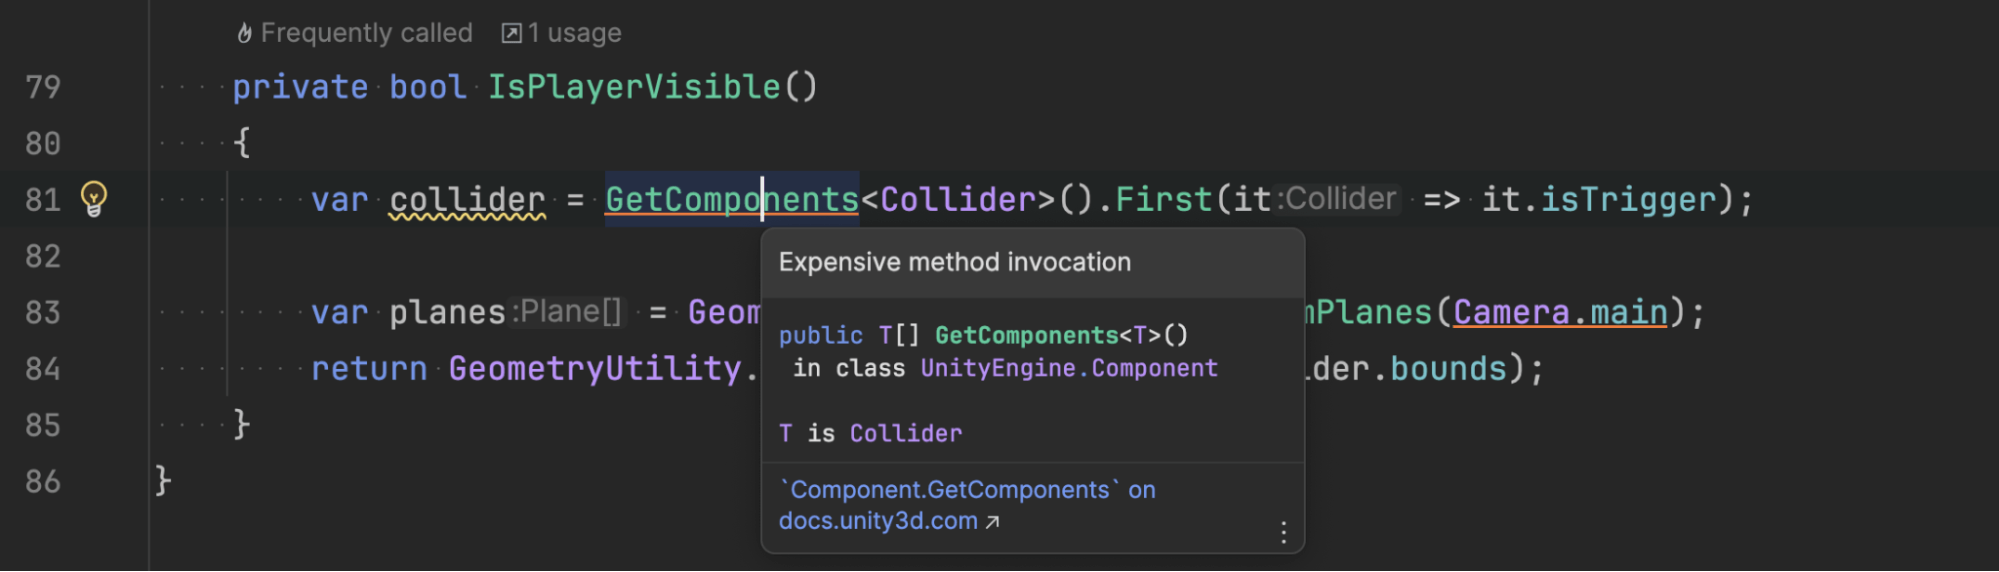Screen dimensions: 1999x572
Task: Open the Component.GetComponents docs.unity3d.com link
Action: pos(949,490)
